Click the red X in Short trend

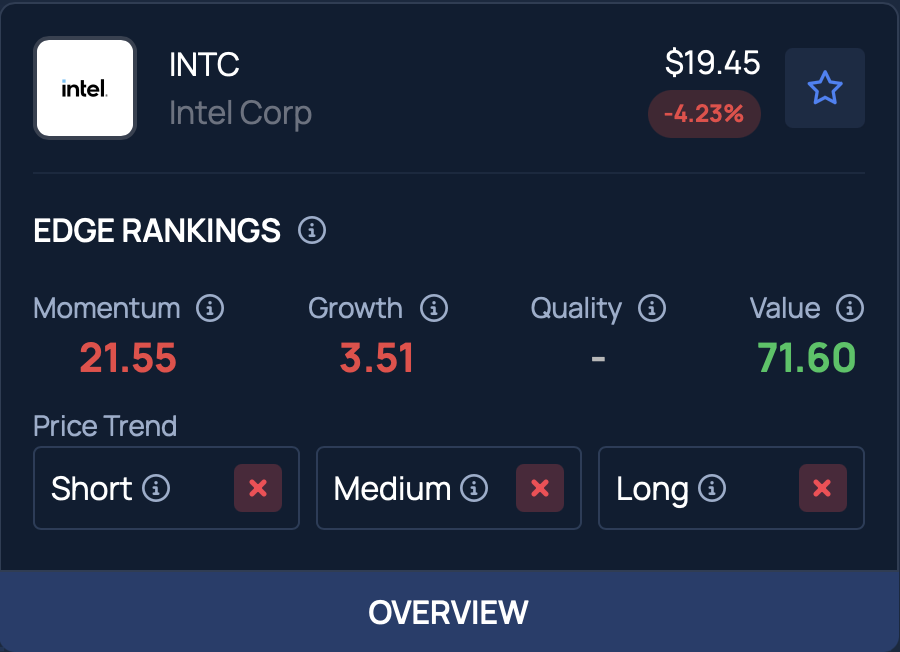[x=258, y=488]
